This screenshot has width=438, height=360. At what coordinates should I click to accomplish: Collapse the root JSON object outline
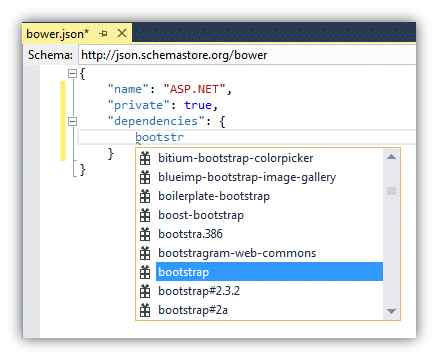pyautogui.click(x=72, y=73)
